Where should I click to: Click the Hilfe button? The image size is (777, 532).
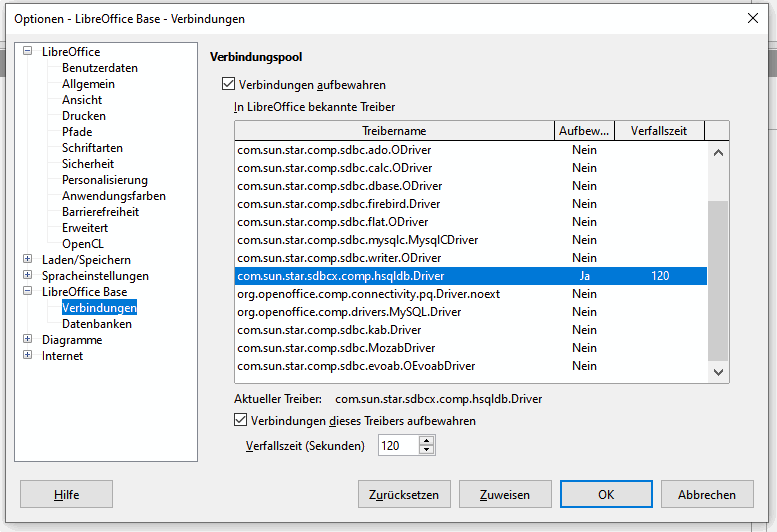[x=66, y=494]
